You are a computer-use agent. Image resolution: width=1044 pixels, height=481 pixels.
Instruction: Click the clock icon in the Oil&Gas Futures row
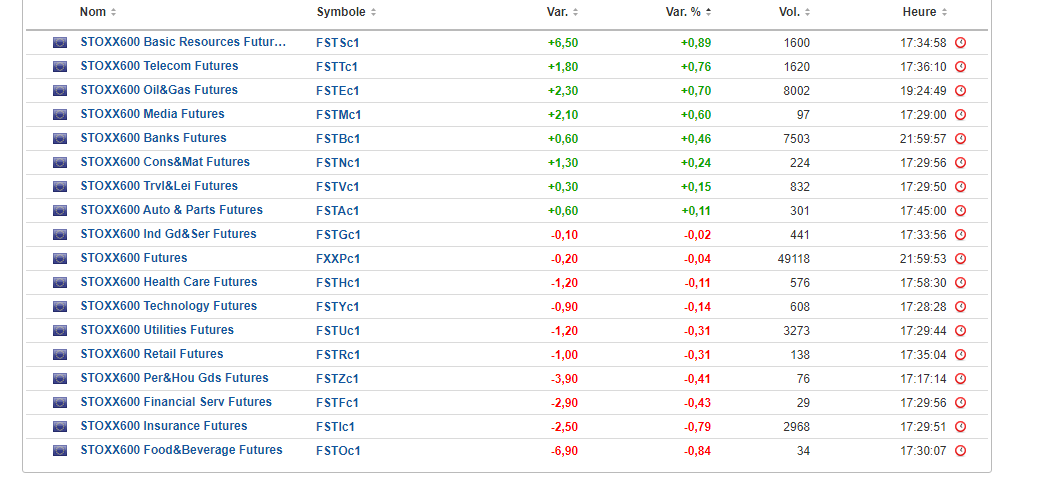(961, 91)
